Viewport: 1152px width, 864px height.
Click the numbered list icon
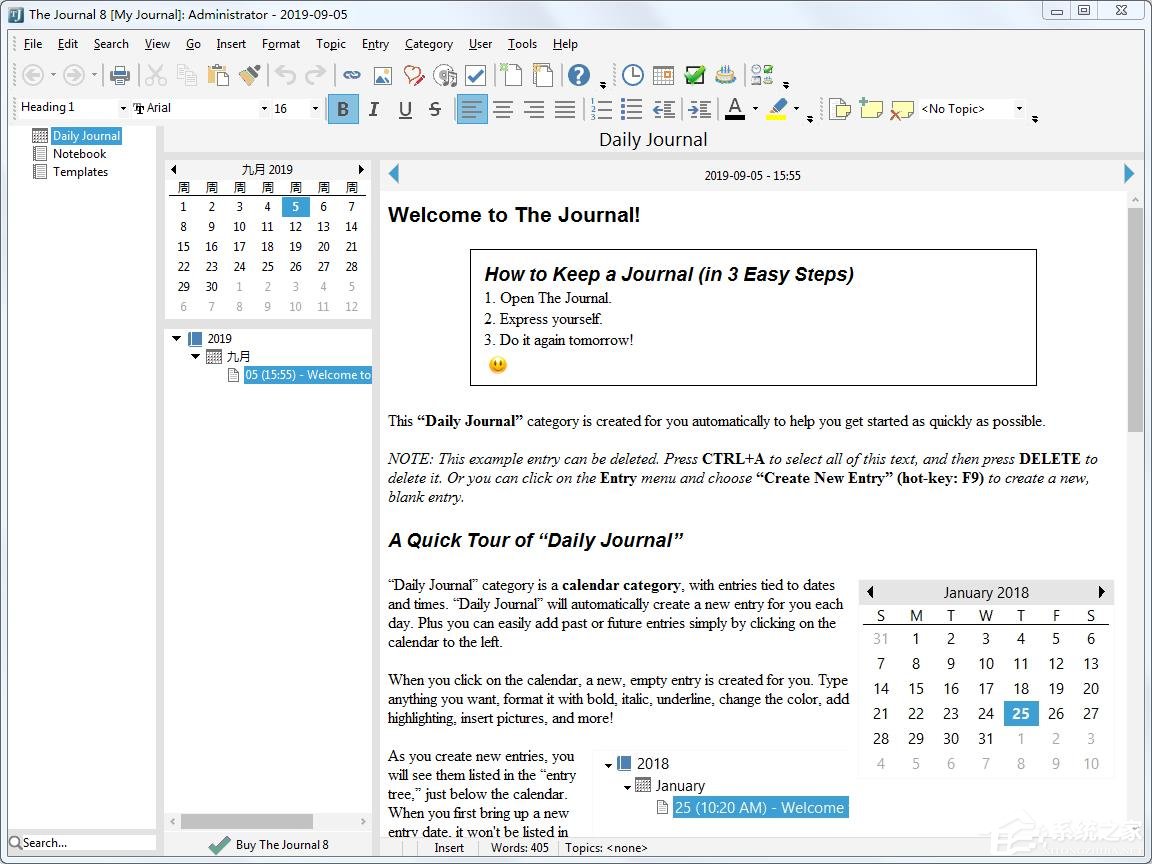[601, 109]
